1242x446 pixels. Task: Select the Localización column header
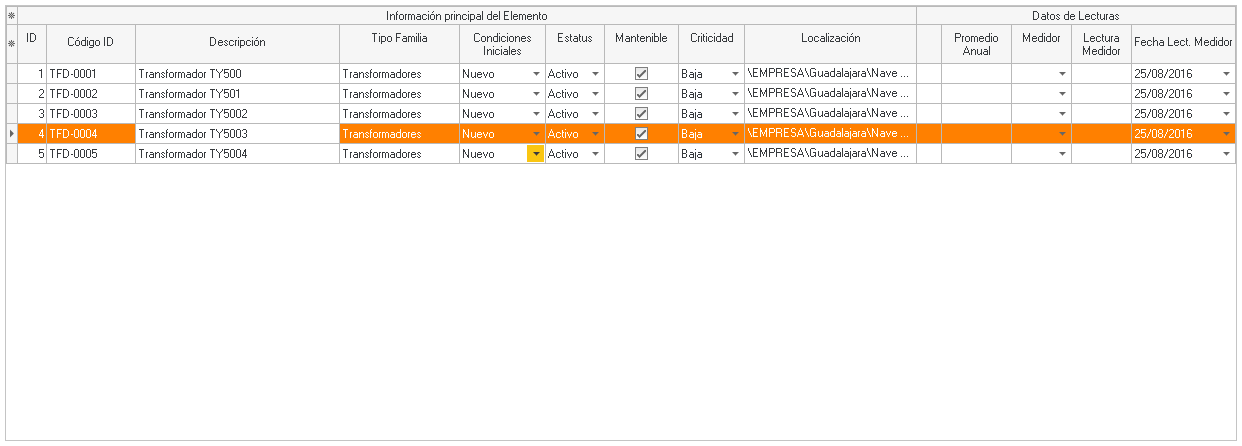[x=830, y=39]
